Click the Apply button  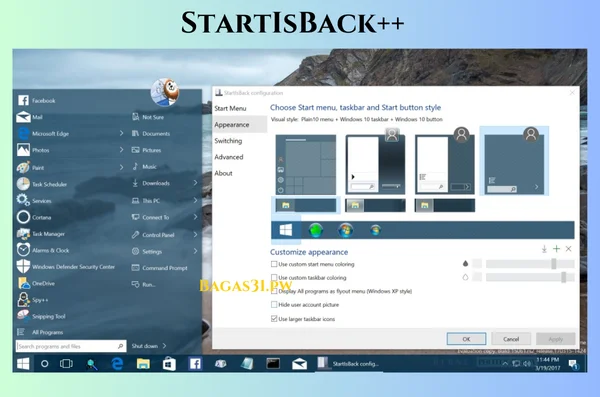pos(556,339)
